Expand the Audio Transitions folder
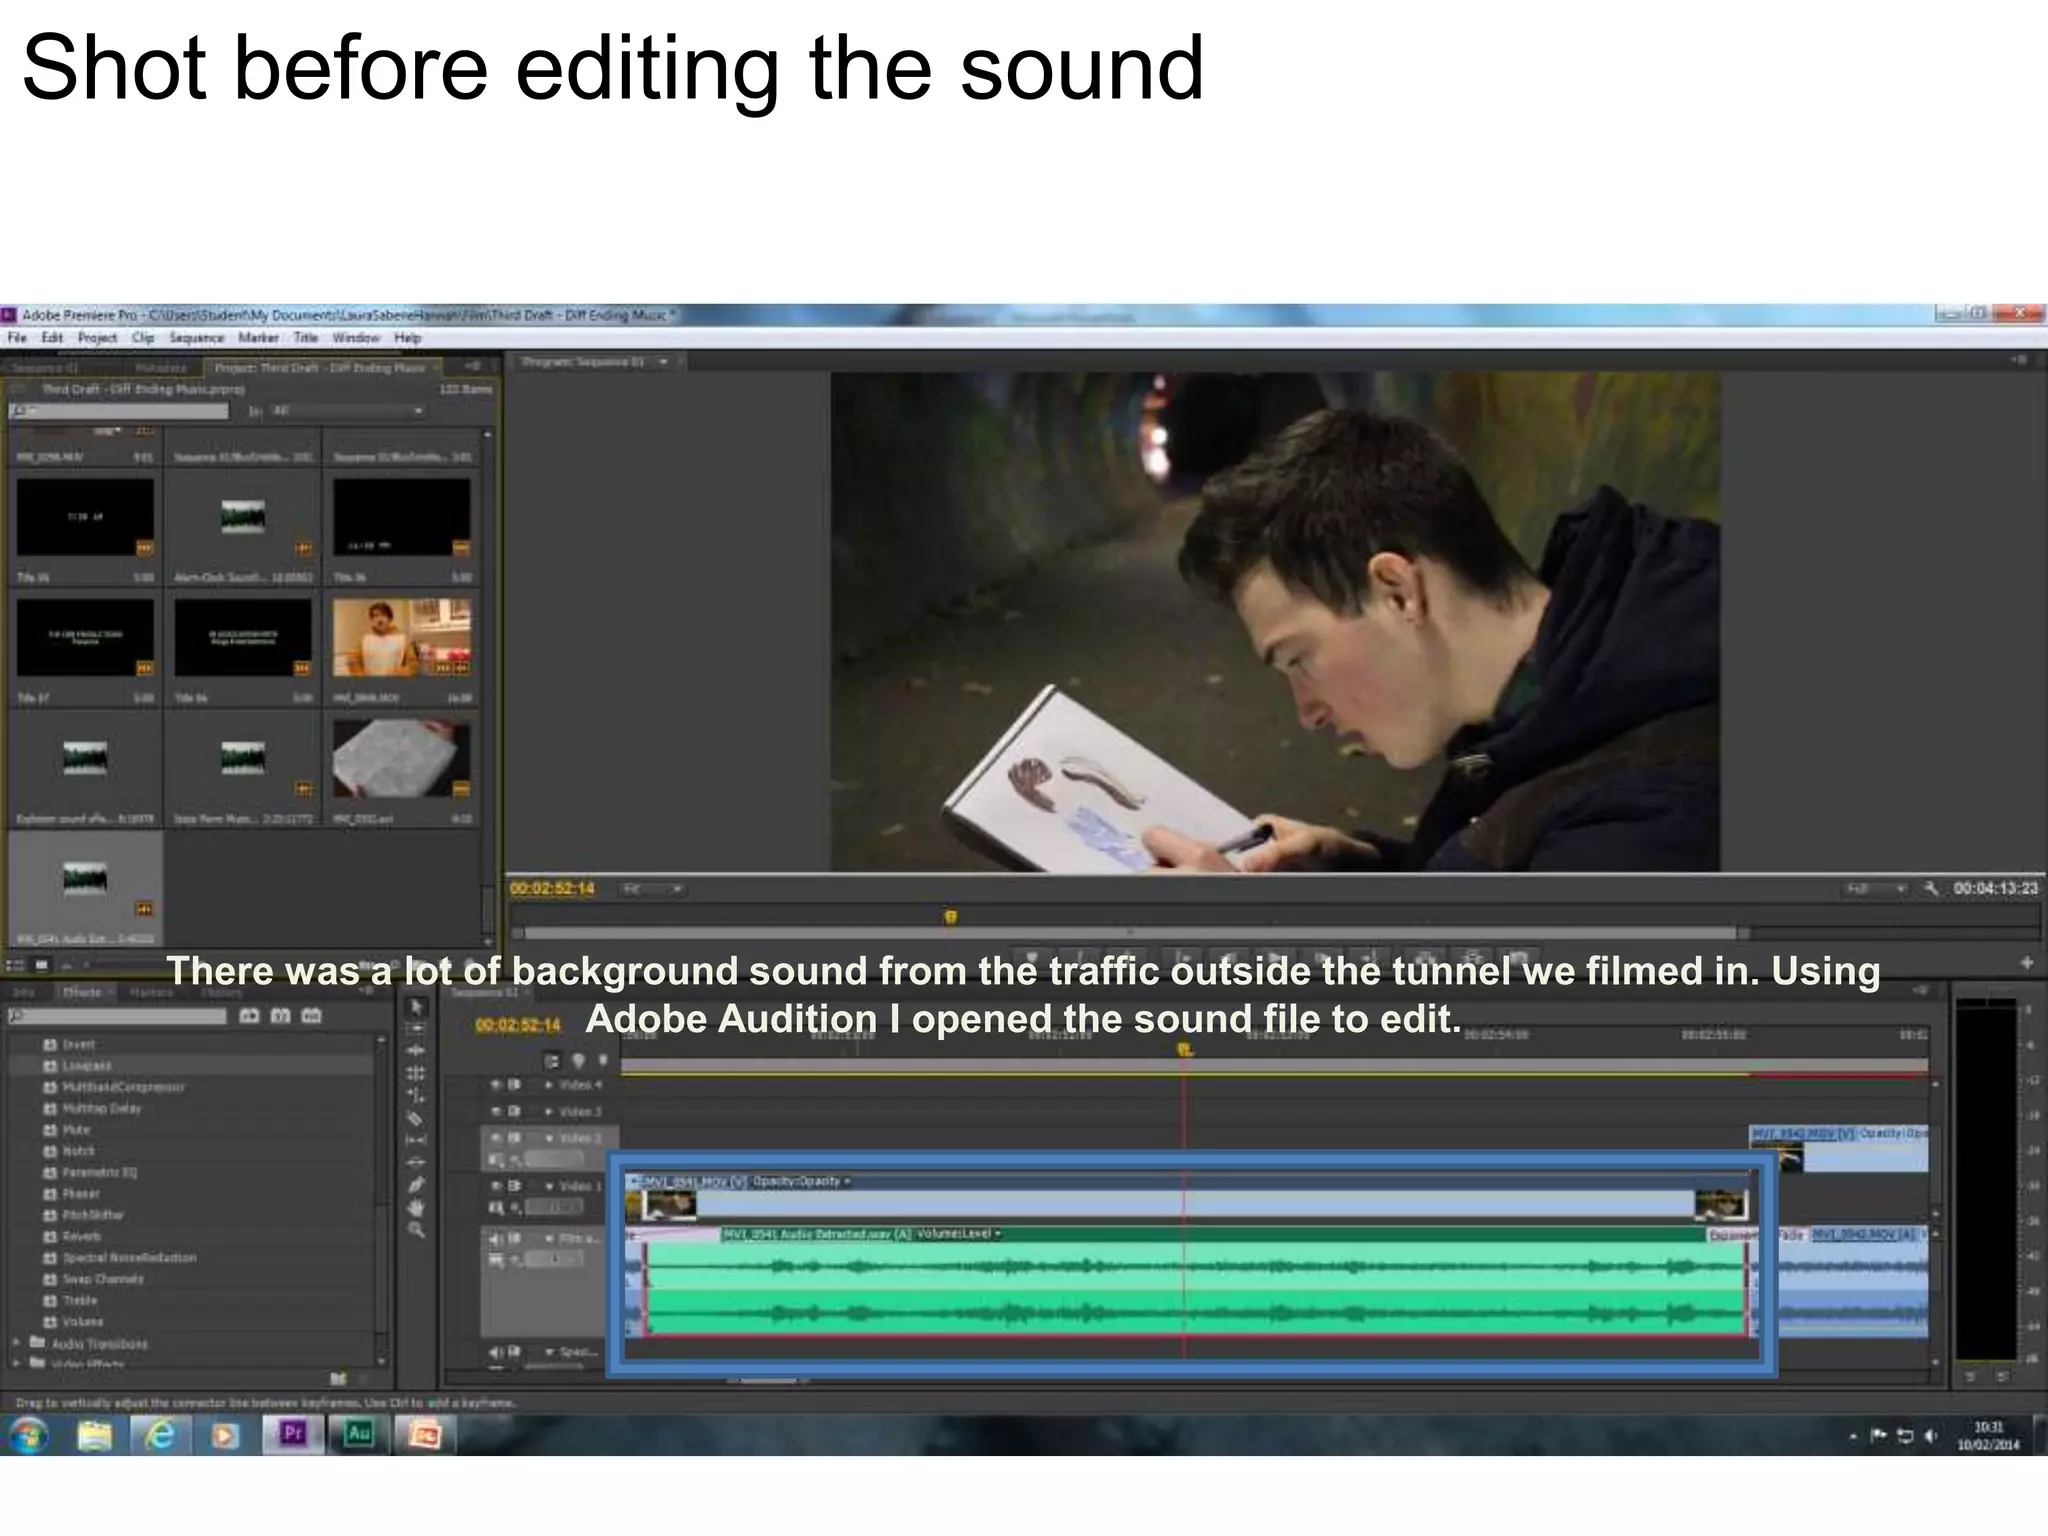Image resolution: width=2048 pixels, height=1536 pixels. 17,1343
